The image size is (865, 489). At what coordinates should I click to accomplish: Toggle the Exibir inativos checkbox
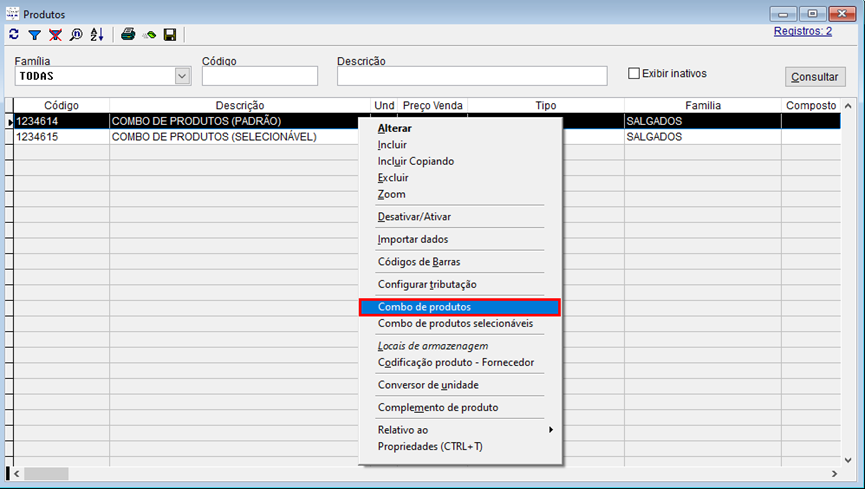pyautogui.click(x=634, y=73)
